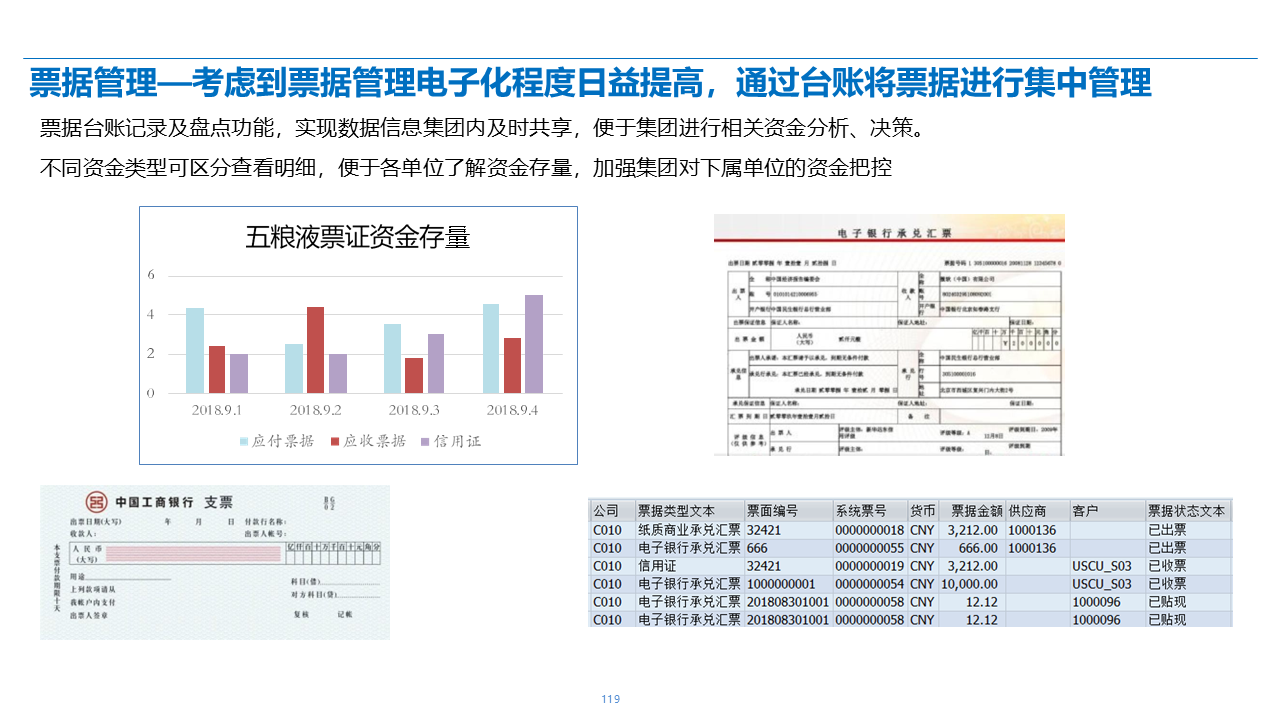The image size is (1280, 720).
Task: Click the 公司 column header
Action: click(x=612, y=511)
